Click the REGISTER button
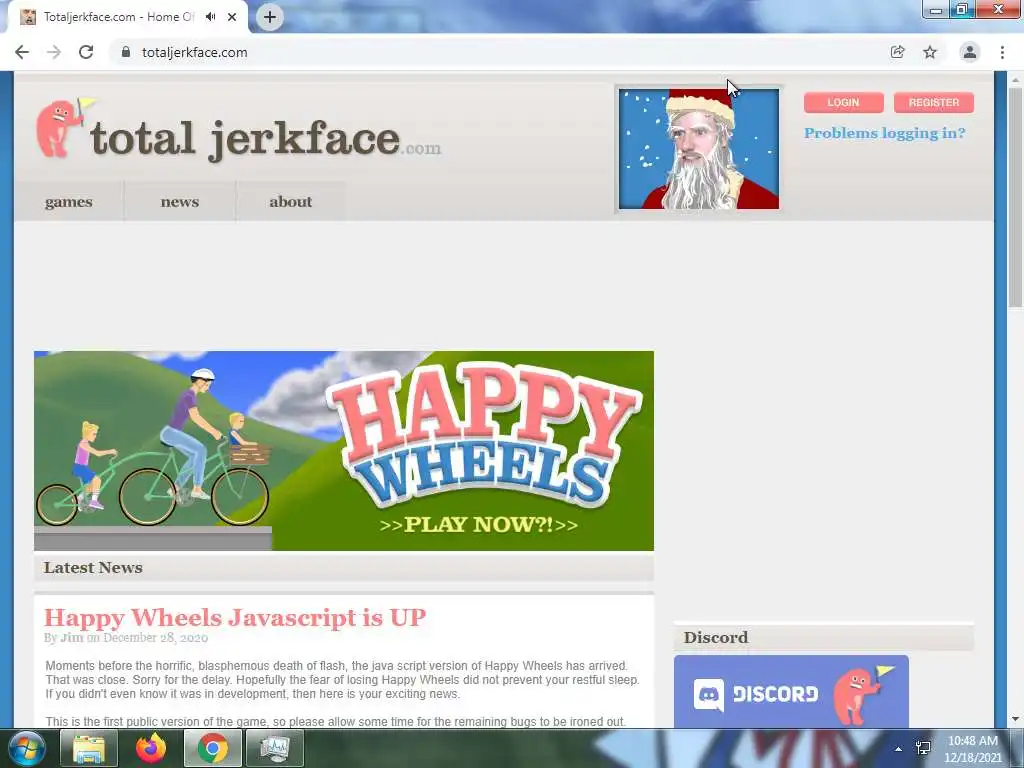 click(x=934, y=103)
